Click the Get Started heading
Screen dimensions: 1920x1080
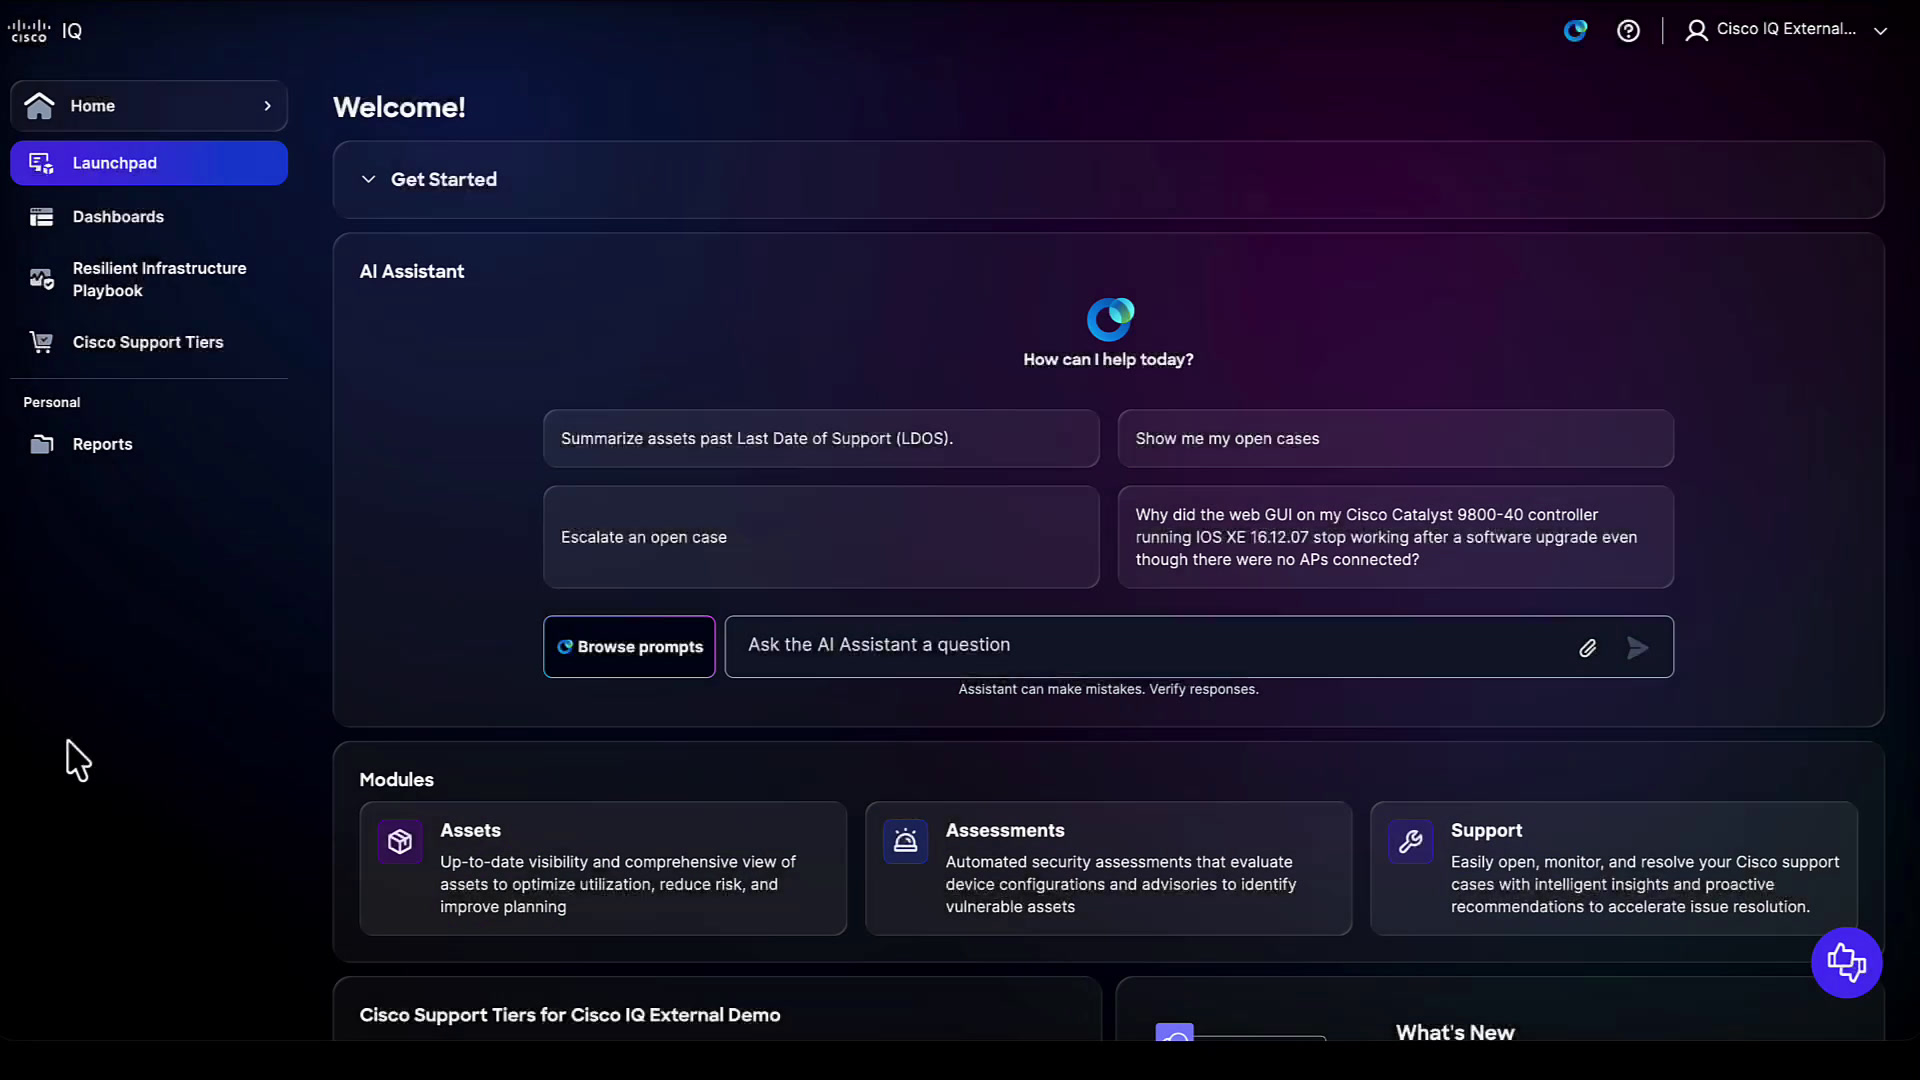tap(444, 179)
